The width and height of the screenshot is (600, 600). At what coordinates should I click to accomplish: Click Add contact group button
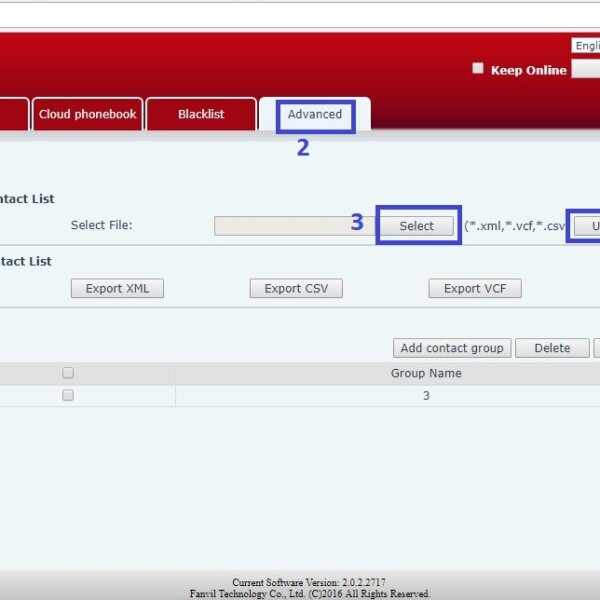click(x=451, y=348)
